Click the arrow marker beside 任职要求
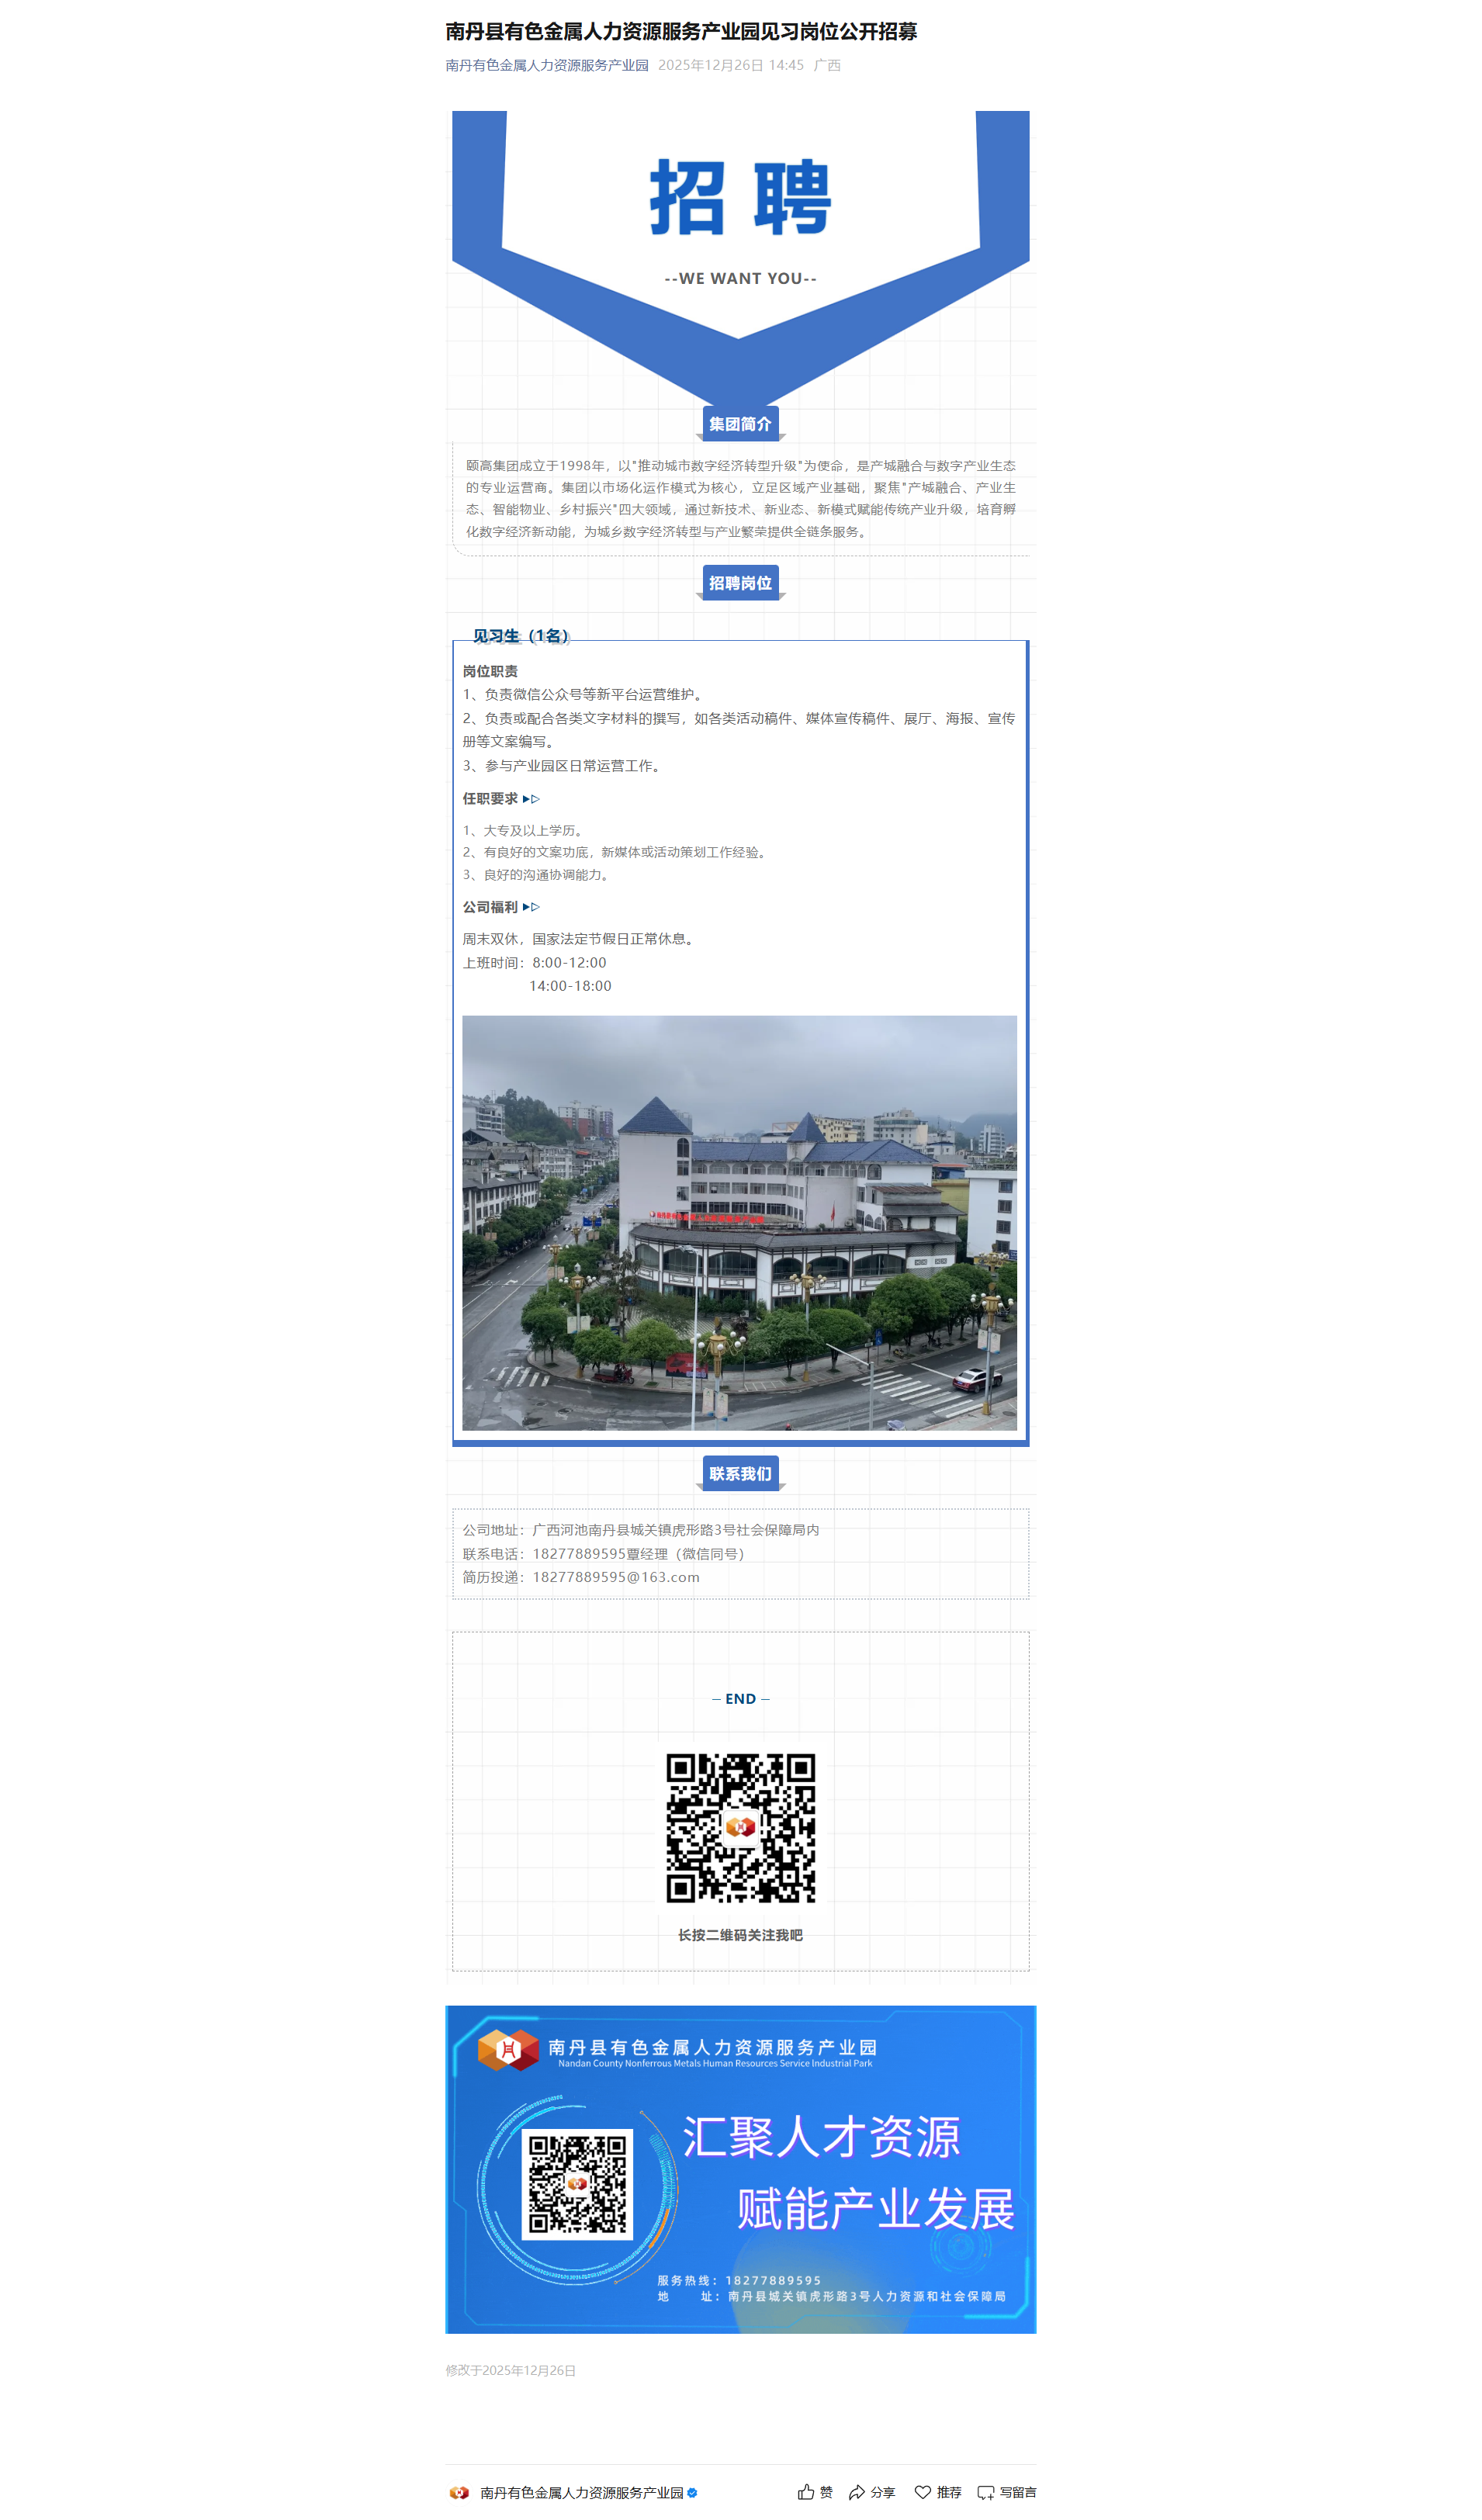 (x=531, y=798)
